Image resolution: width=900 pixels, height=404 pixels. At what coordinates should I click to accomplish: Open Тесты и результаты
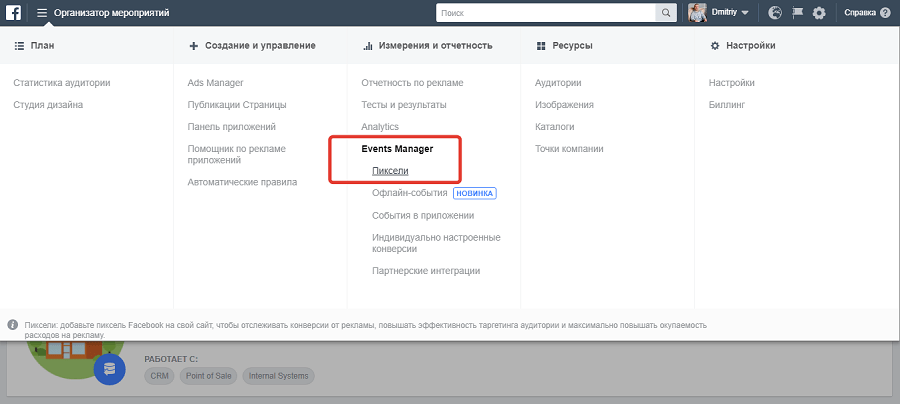(x=404, y=104)
